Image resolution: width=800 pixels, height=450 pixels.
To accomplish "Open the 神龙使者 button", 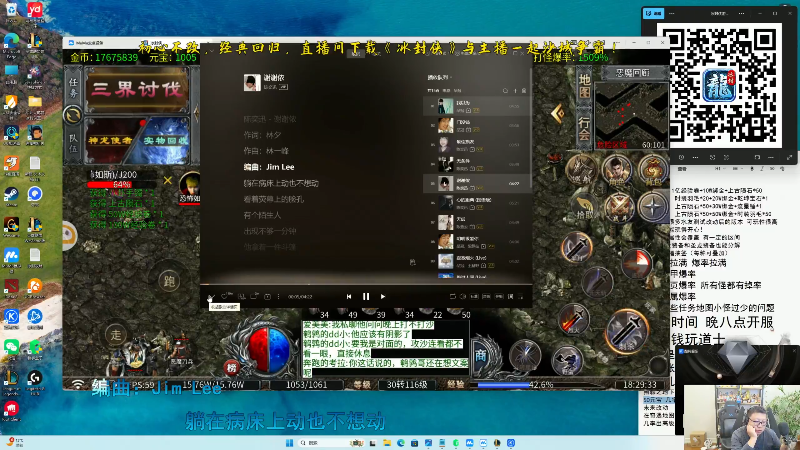I will [x=110, y=140].
